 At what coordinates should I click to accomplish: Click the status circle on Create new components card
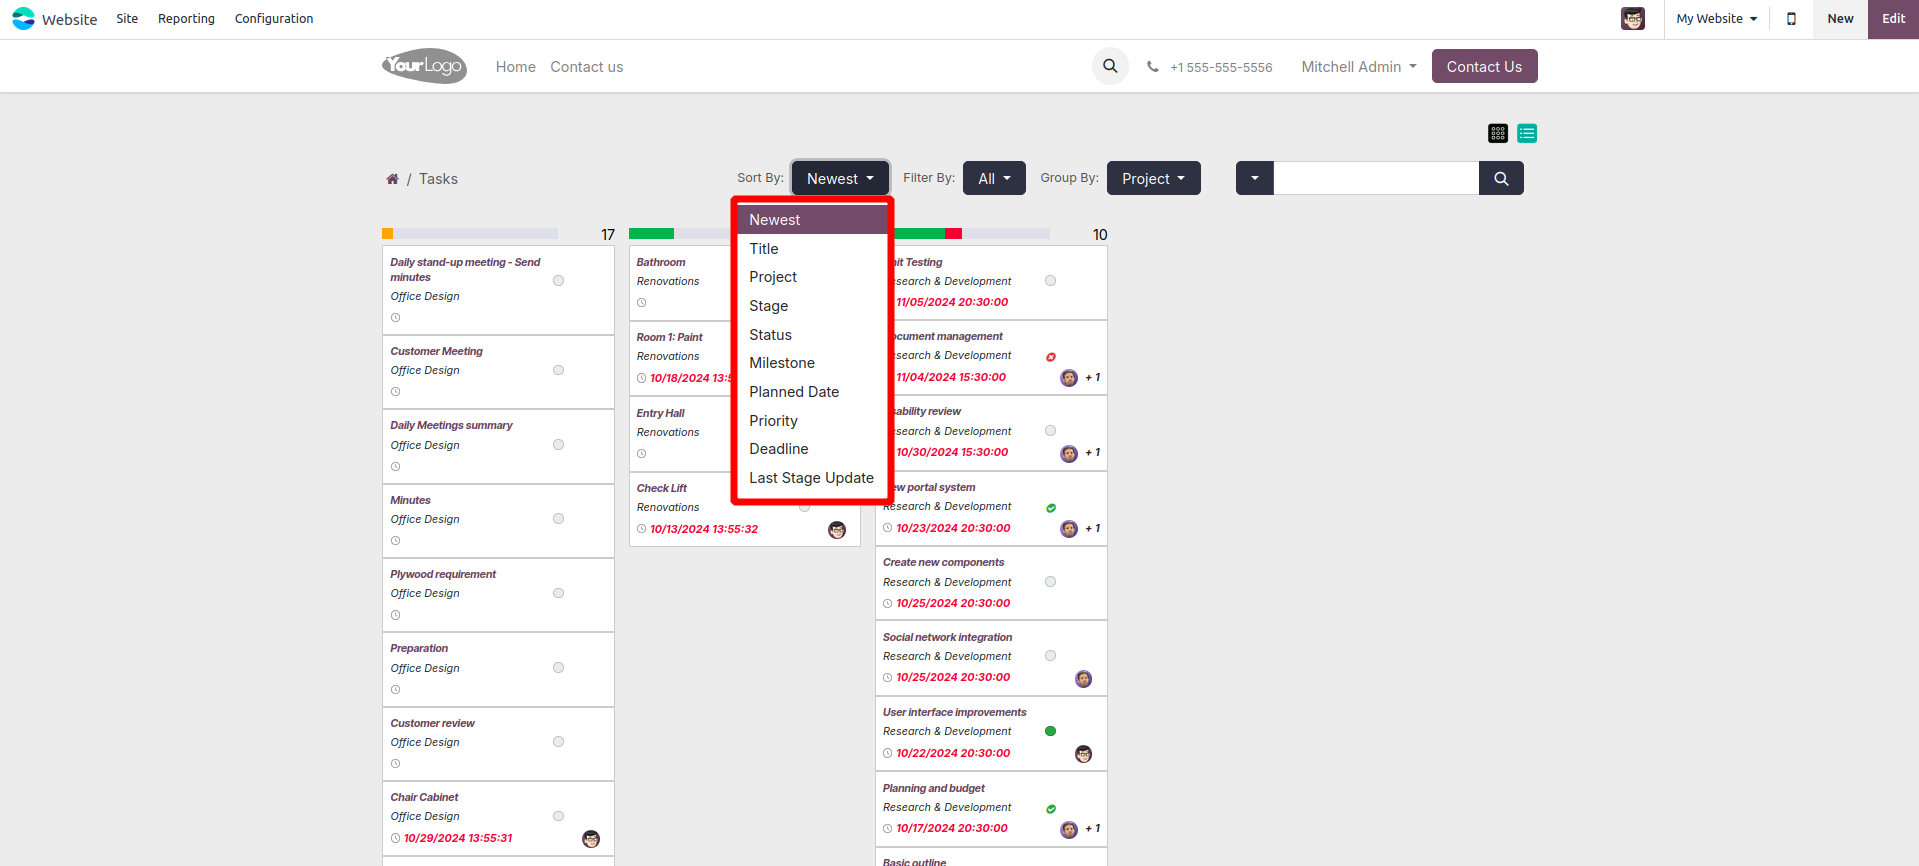(1050, 582)
